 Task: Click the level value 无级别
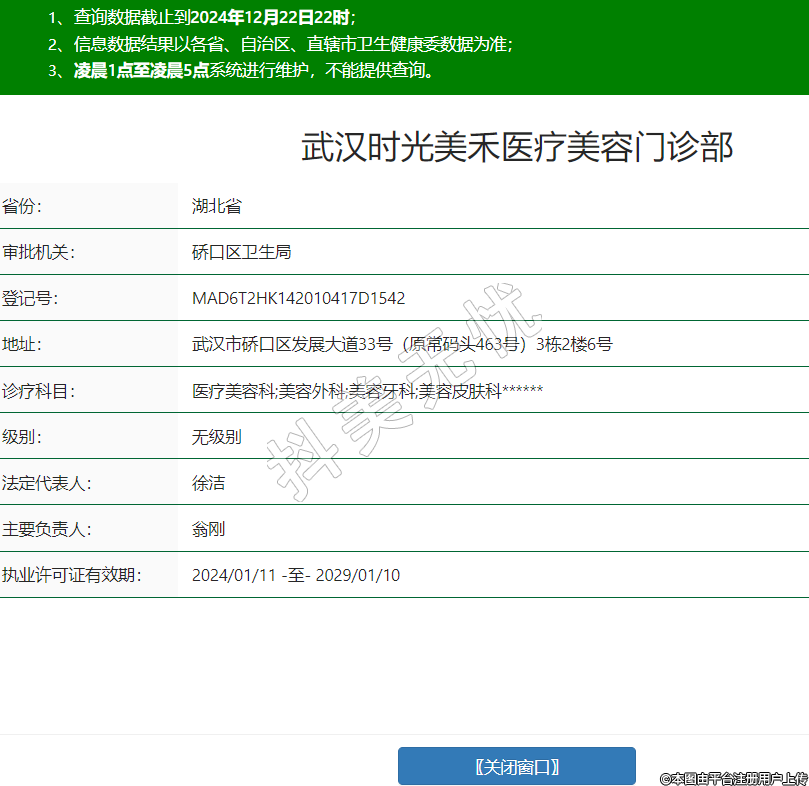217,437
